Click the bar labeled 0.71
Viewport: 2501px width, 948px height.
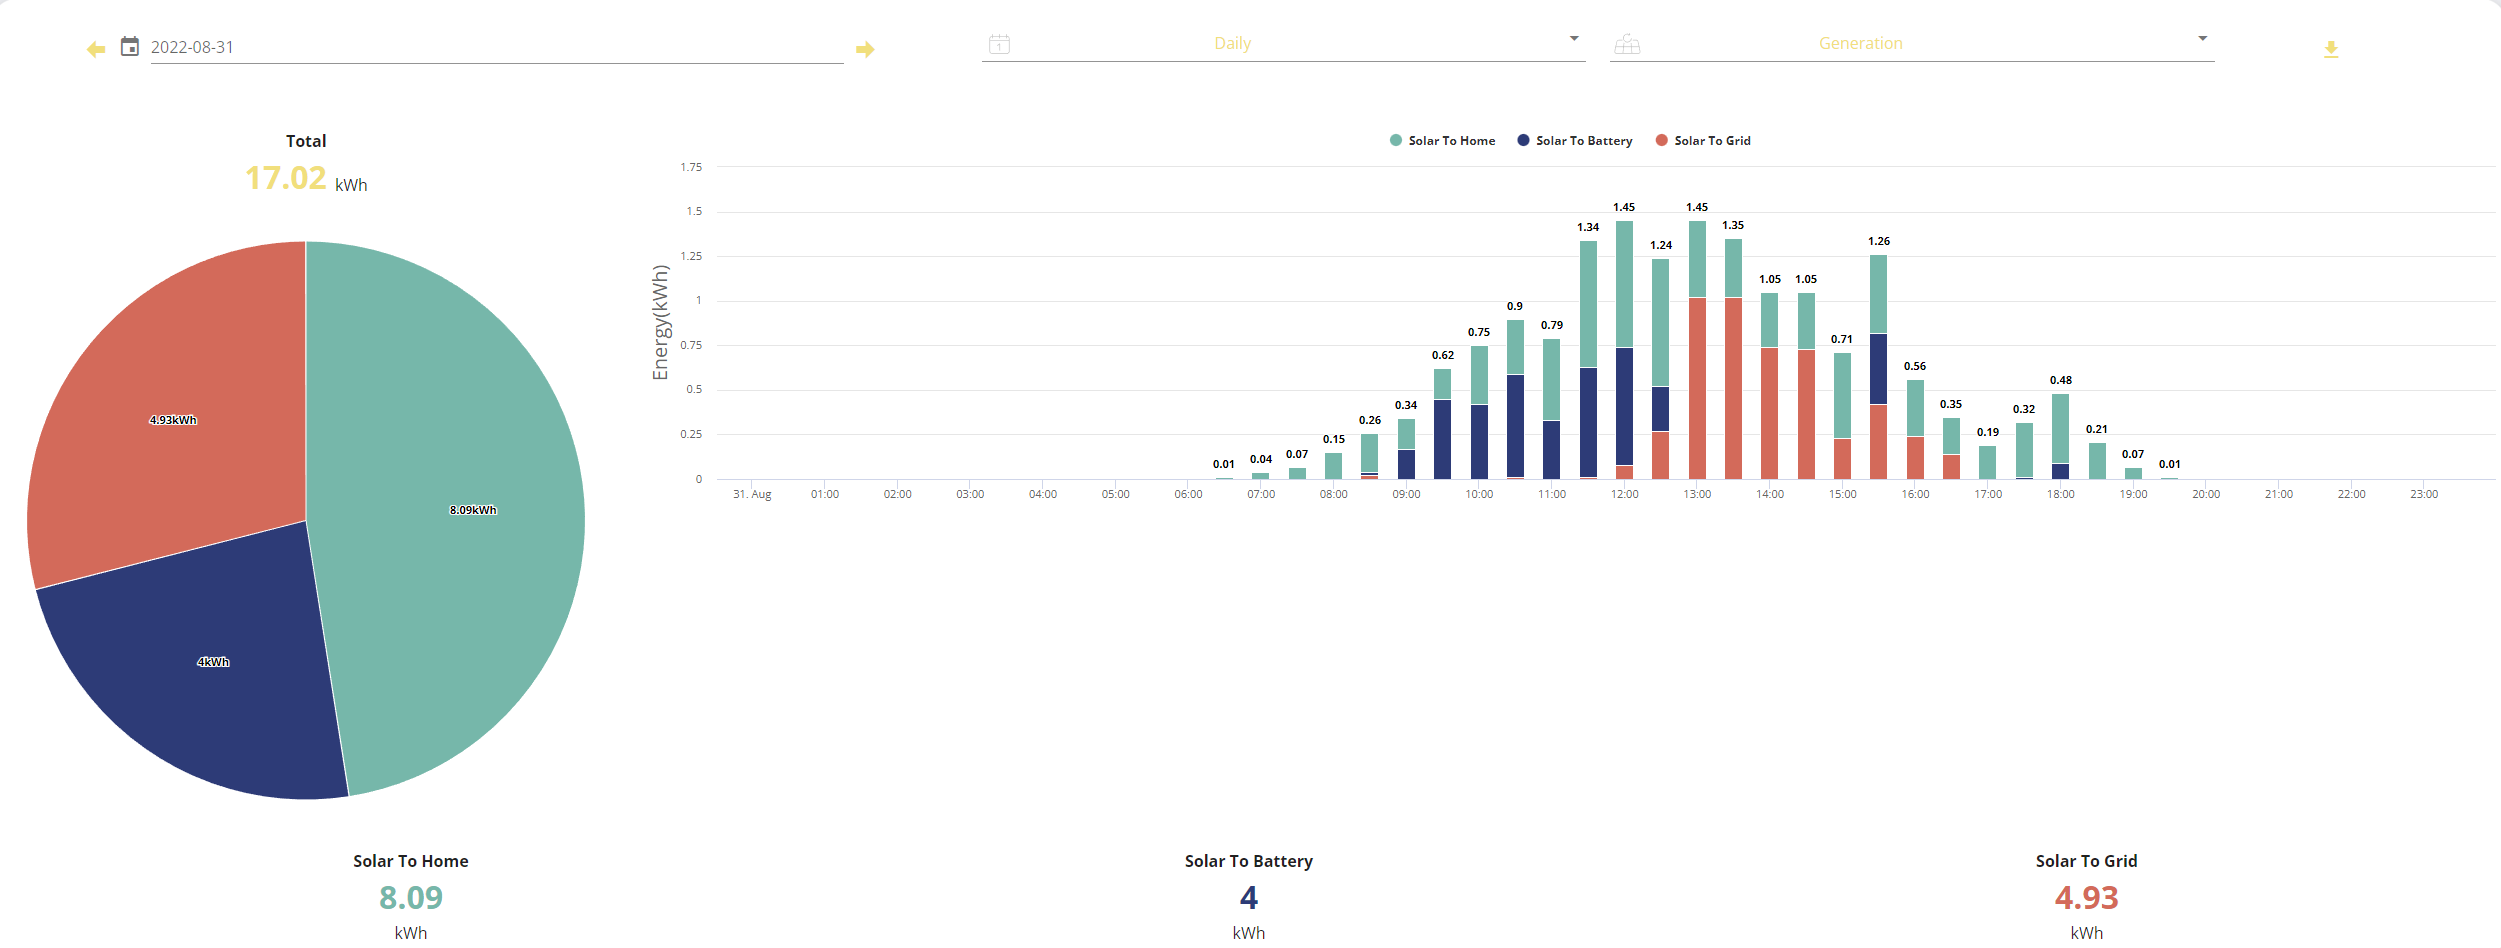pos(1842,416)
